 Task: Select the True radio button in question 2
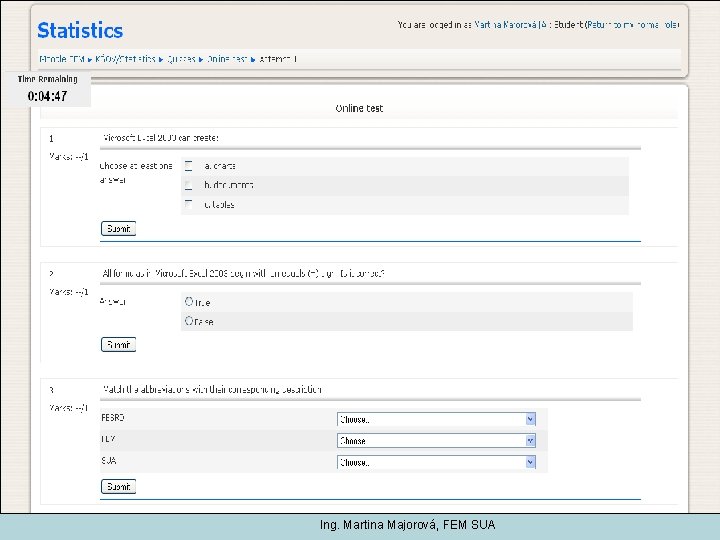coord(189,301)
